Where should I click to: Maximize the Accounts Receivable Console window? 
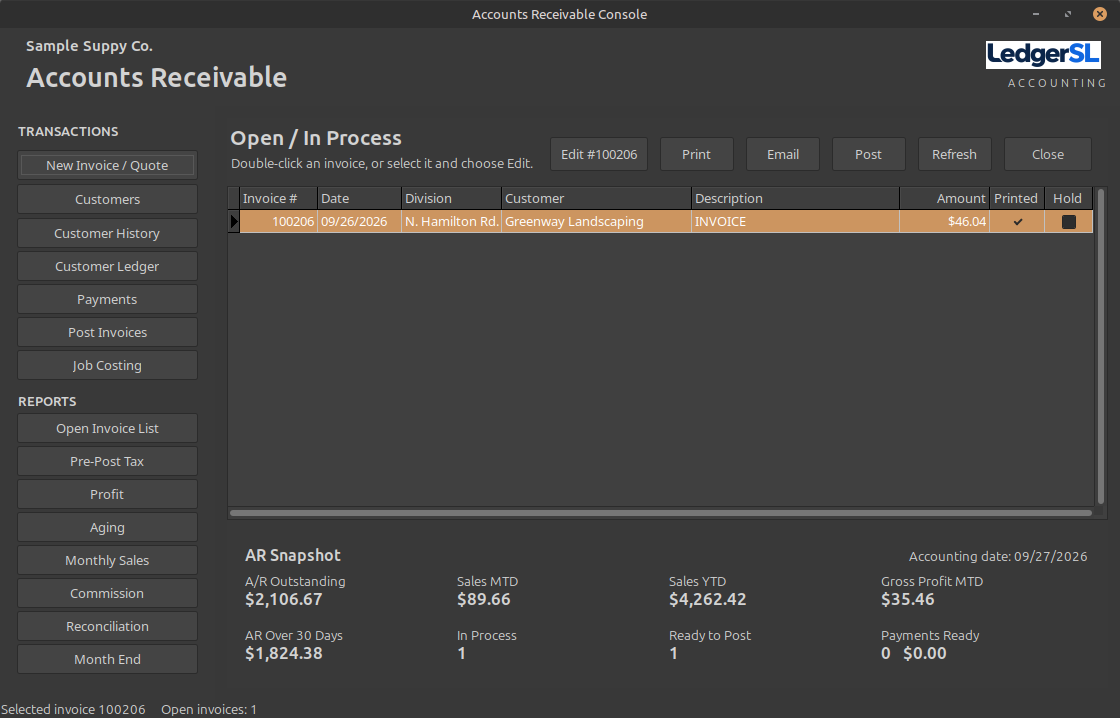pos(1068,14)
